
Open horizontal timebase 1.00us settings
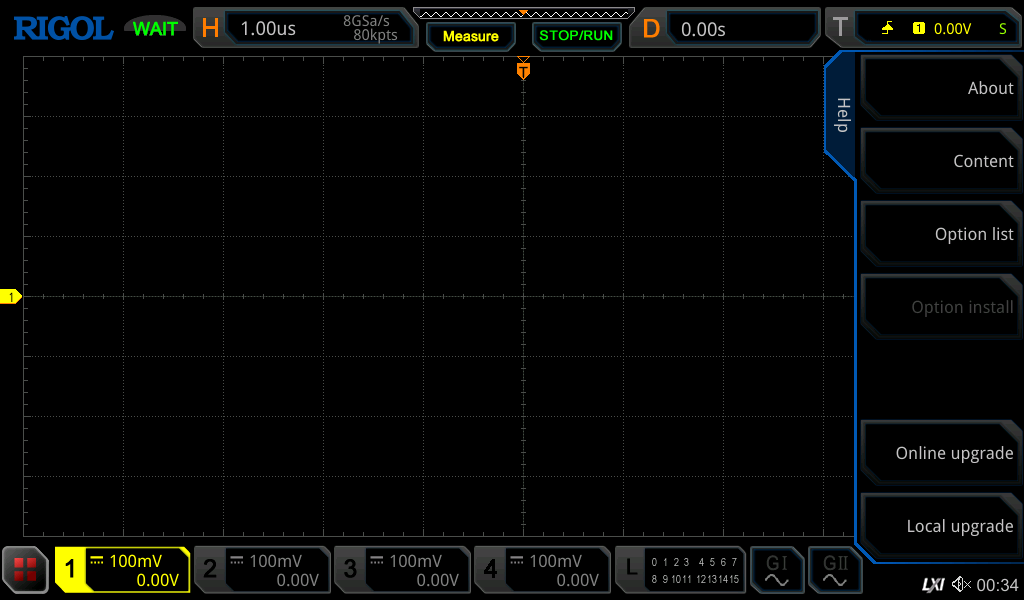pos(305,28)
